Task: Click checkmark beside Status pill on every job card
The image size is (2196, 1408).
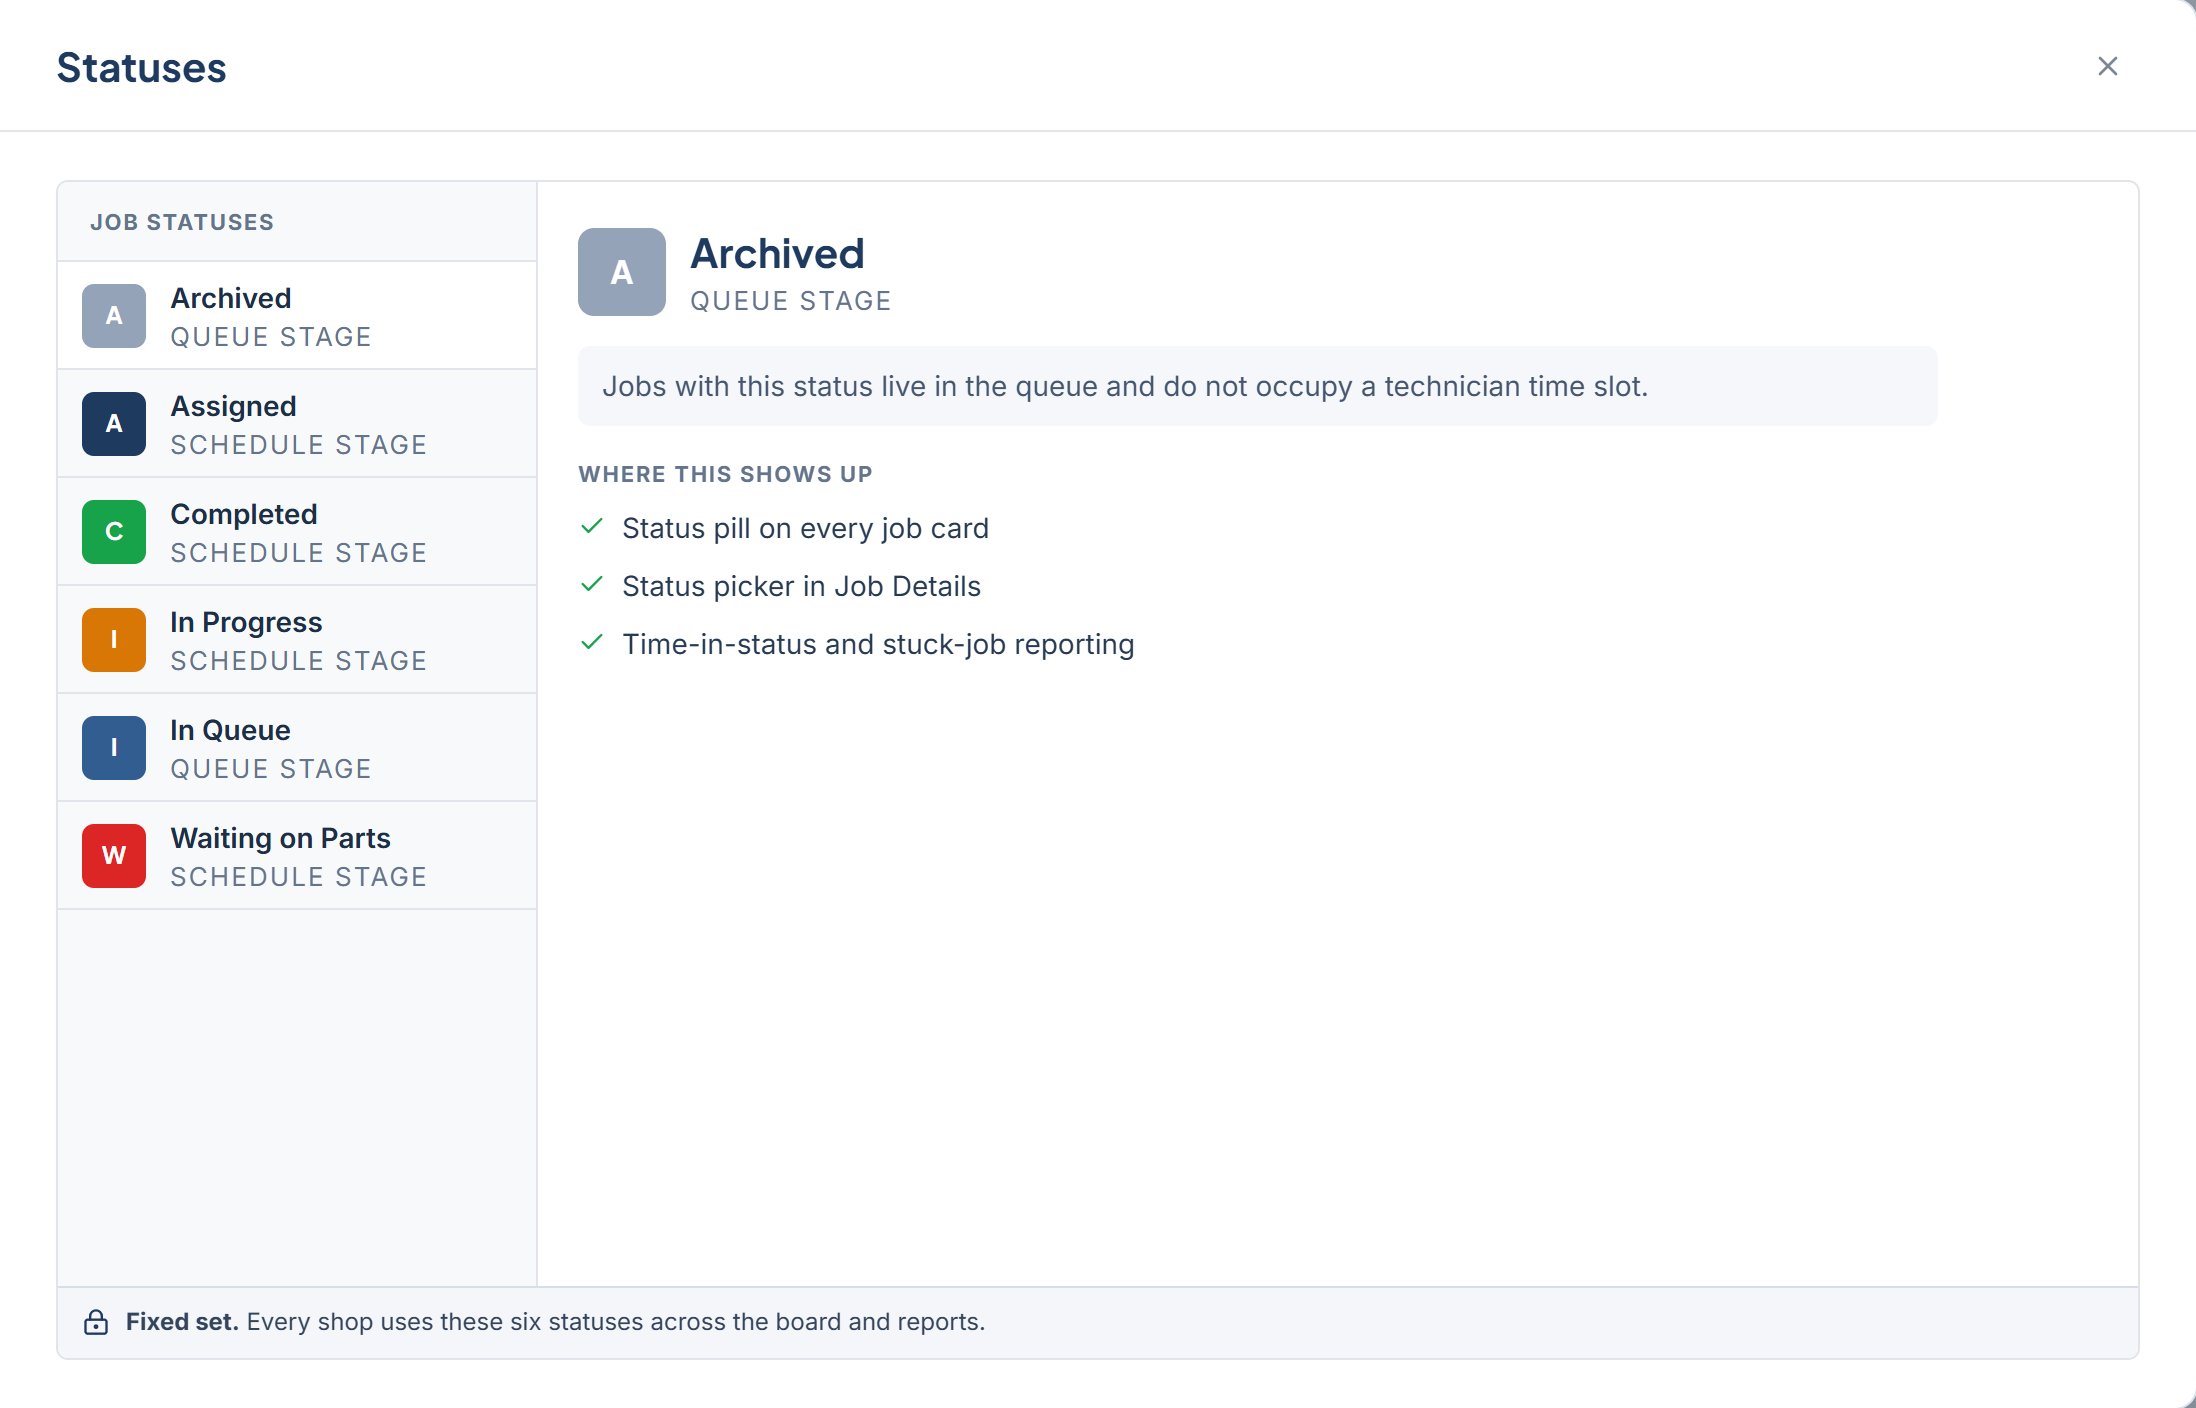Action: click(592, 526)
